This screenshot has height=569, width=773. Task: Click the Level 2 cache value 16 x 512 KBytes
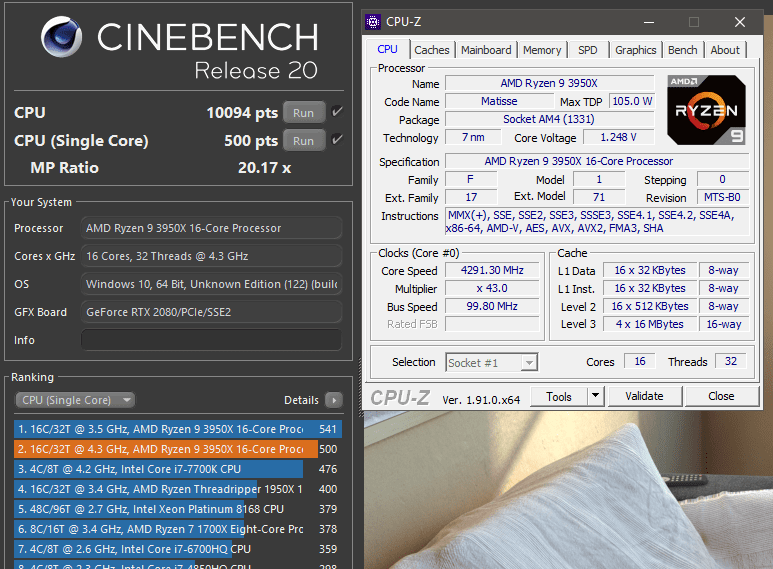[650, 306]
